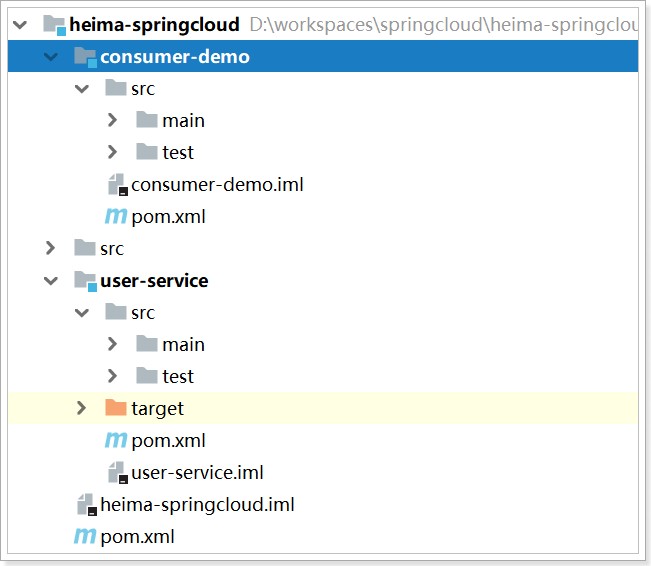Click the heima-springcloud.iml file icon
Viewport: 651px width, 566px height.
point(85,505)
